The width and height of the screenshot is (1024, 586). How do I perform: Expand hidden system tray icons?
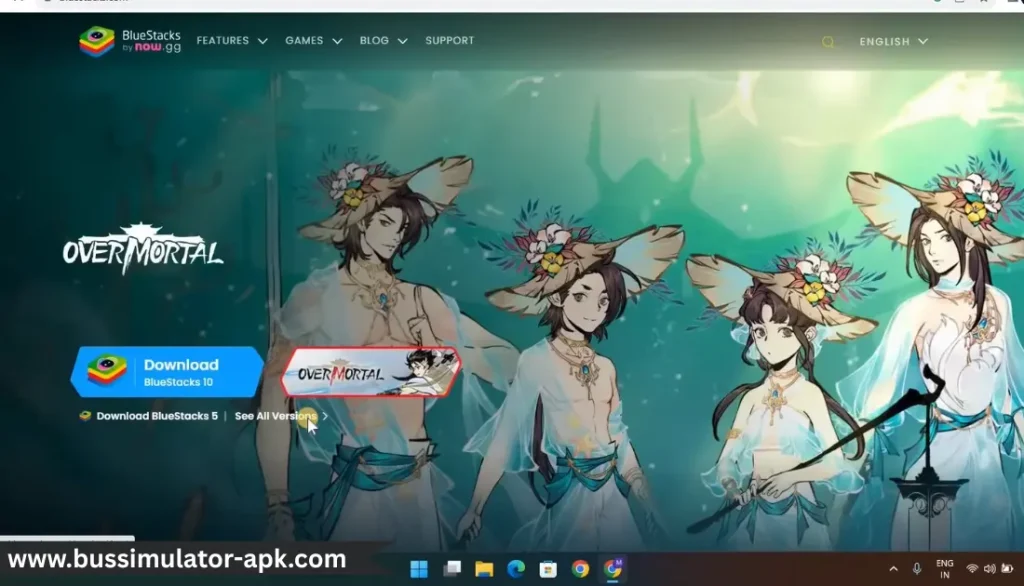(x=893, y=568)
